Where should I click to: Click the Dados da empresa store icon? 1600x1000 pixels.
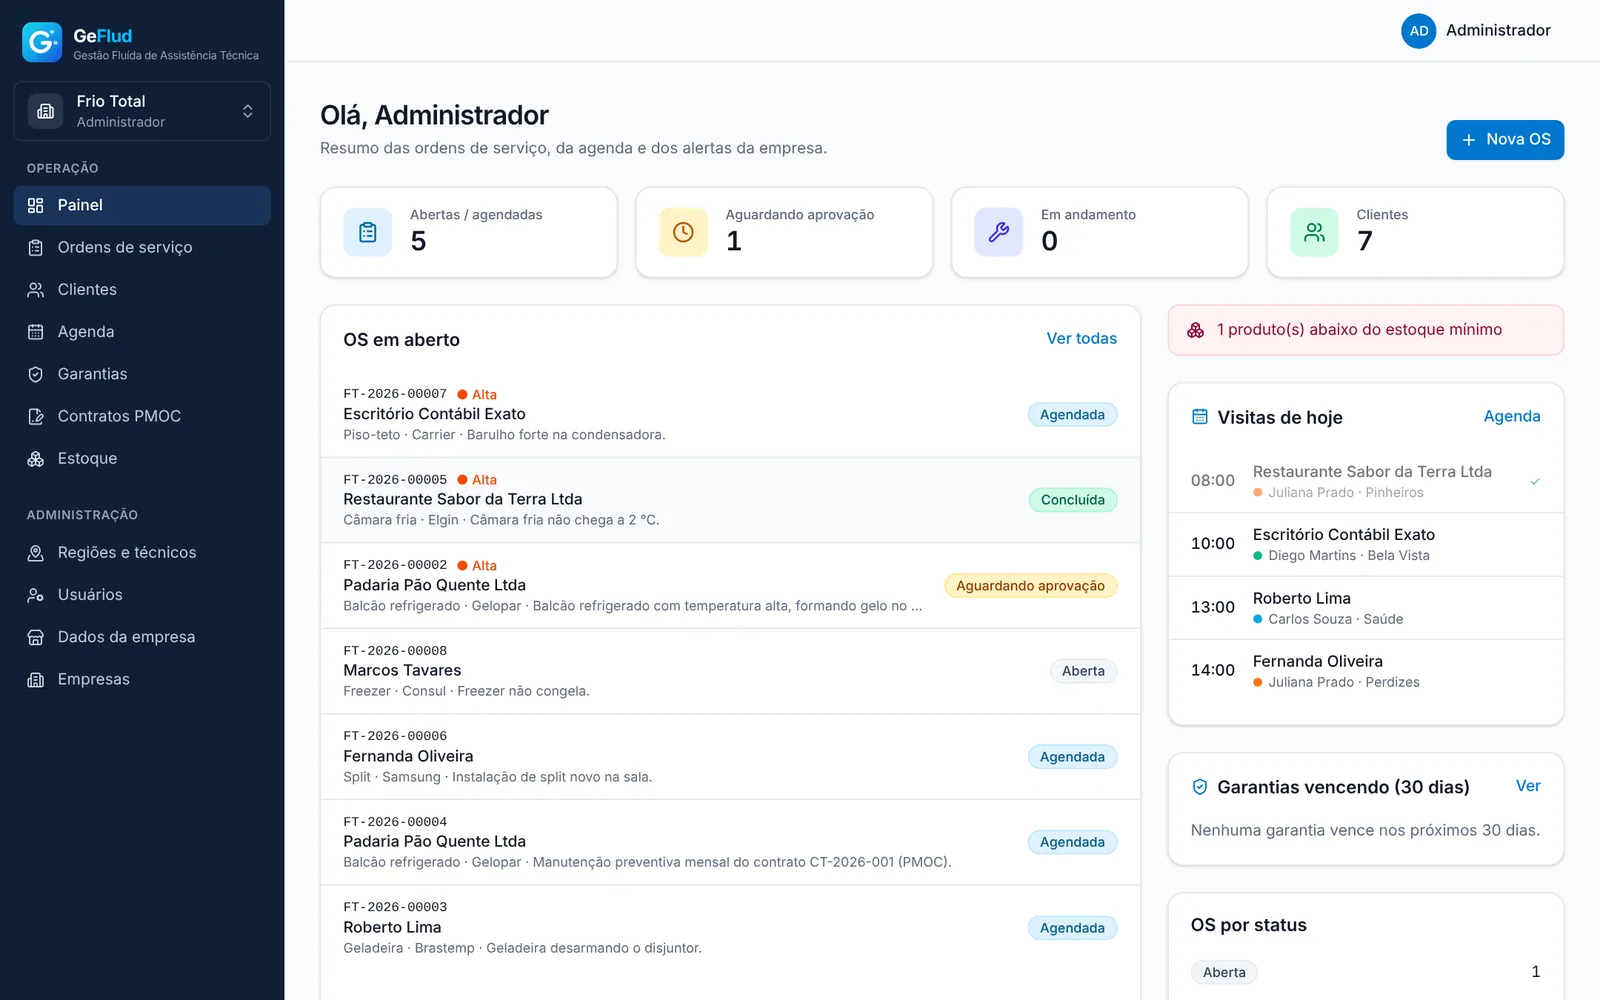pyautogui.click(x=36, y=637)
